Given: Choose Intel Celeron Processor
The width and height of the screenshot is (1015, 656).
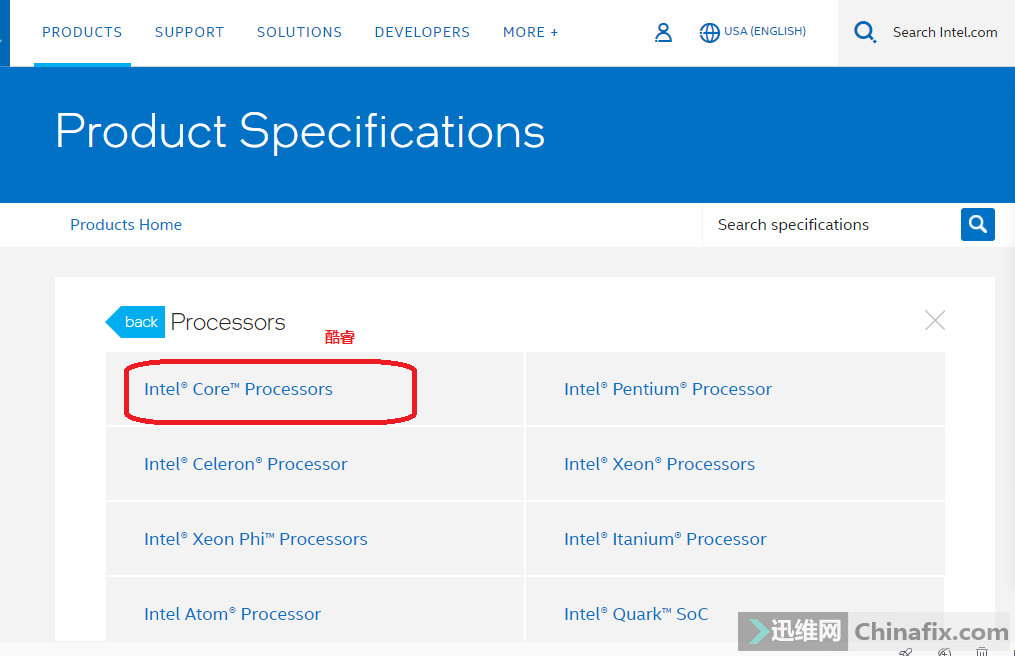Looking at the screenshot, I should 245,464.
